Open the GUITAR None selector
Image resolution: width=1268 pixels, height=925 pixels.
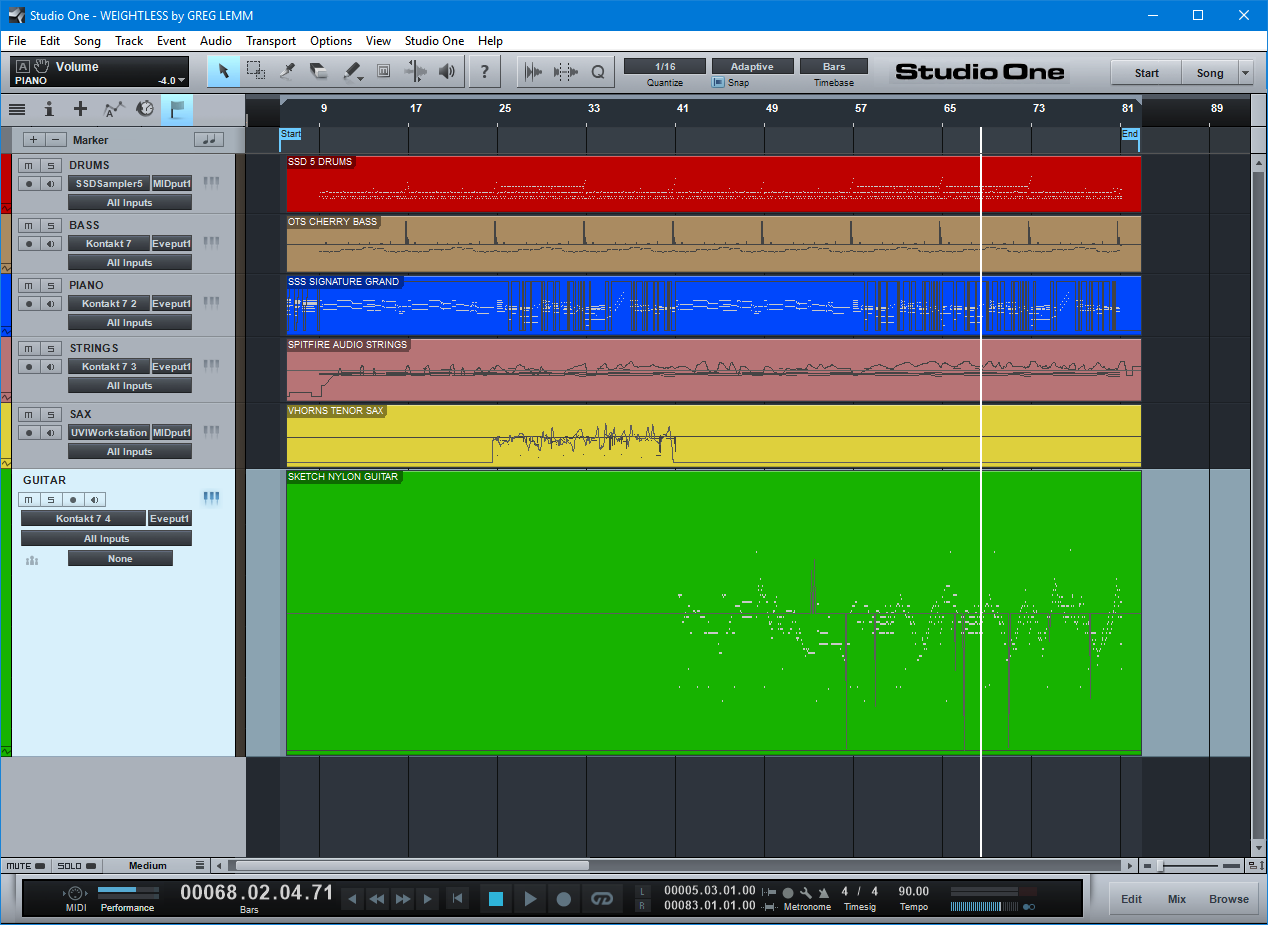(x=120, y=559)
